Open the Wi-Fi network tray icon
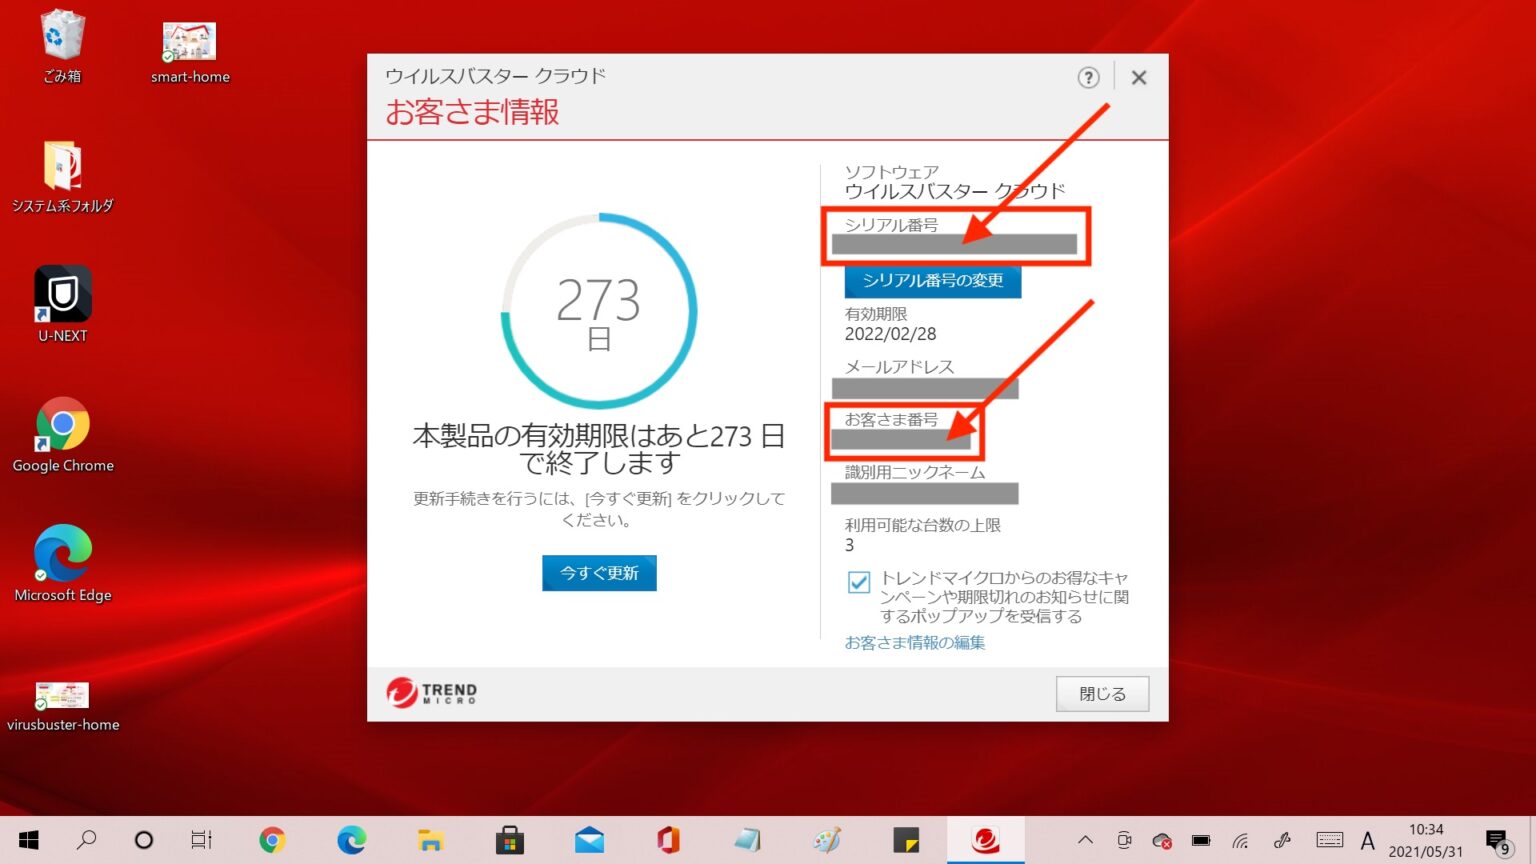The width and height of the screenshot is (1536, 864). coord(1240,841)
